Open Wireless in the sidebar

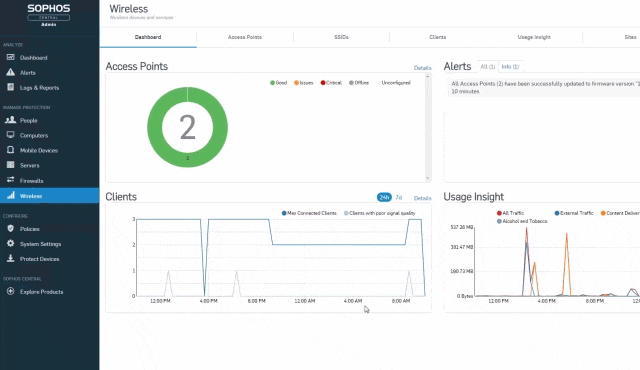[x=49, y=195]
